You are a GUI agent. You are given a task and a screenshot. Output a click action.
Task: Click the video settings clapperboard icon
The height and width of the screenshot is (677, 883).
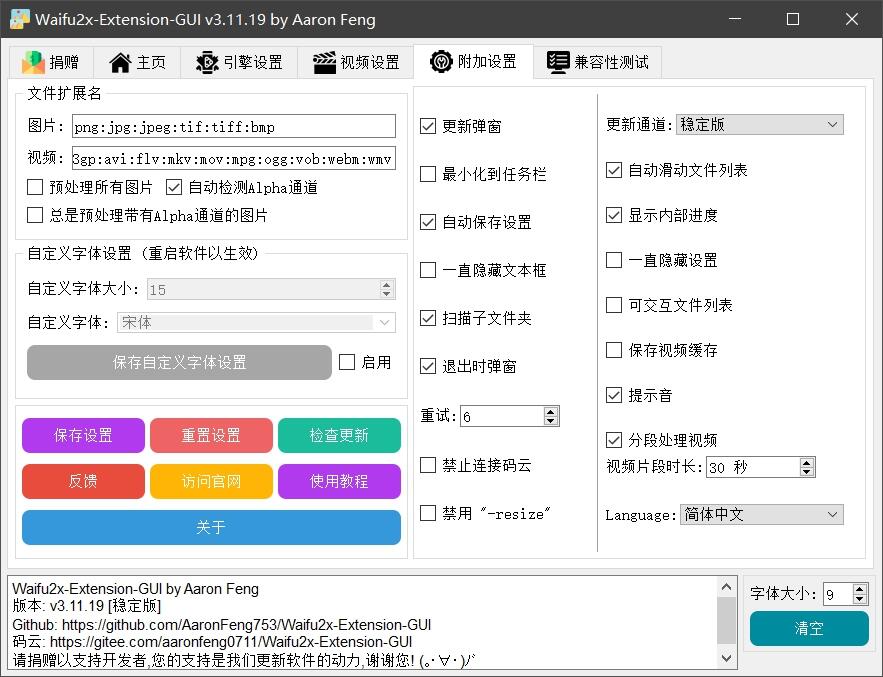pyautogui.click(x=324, y=62)
